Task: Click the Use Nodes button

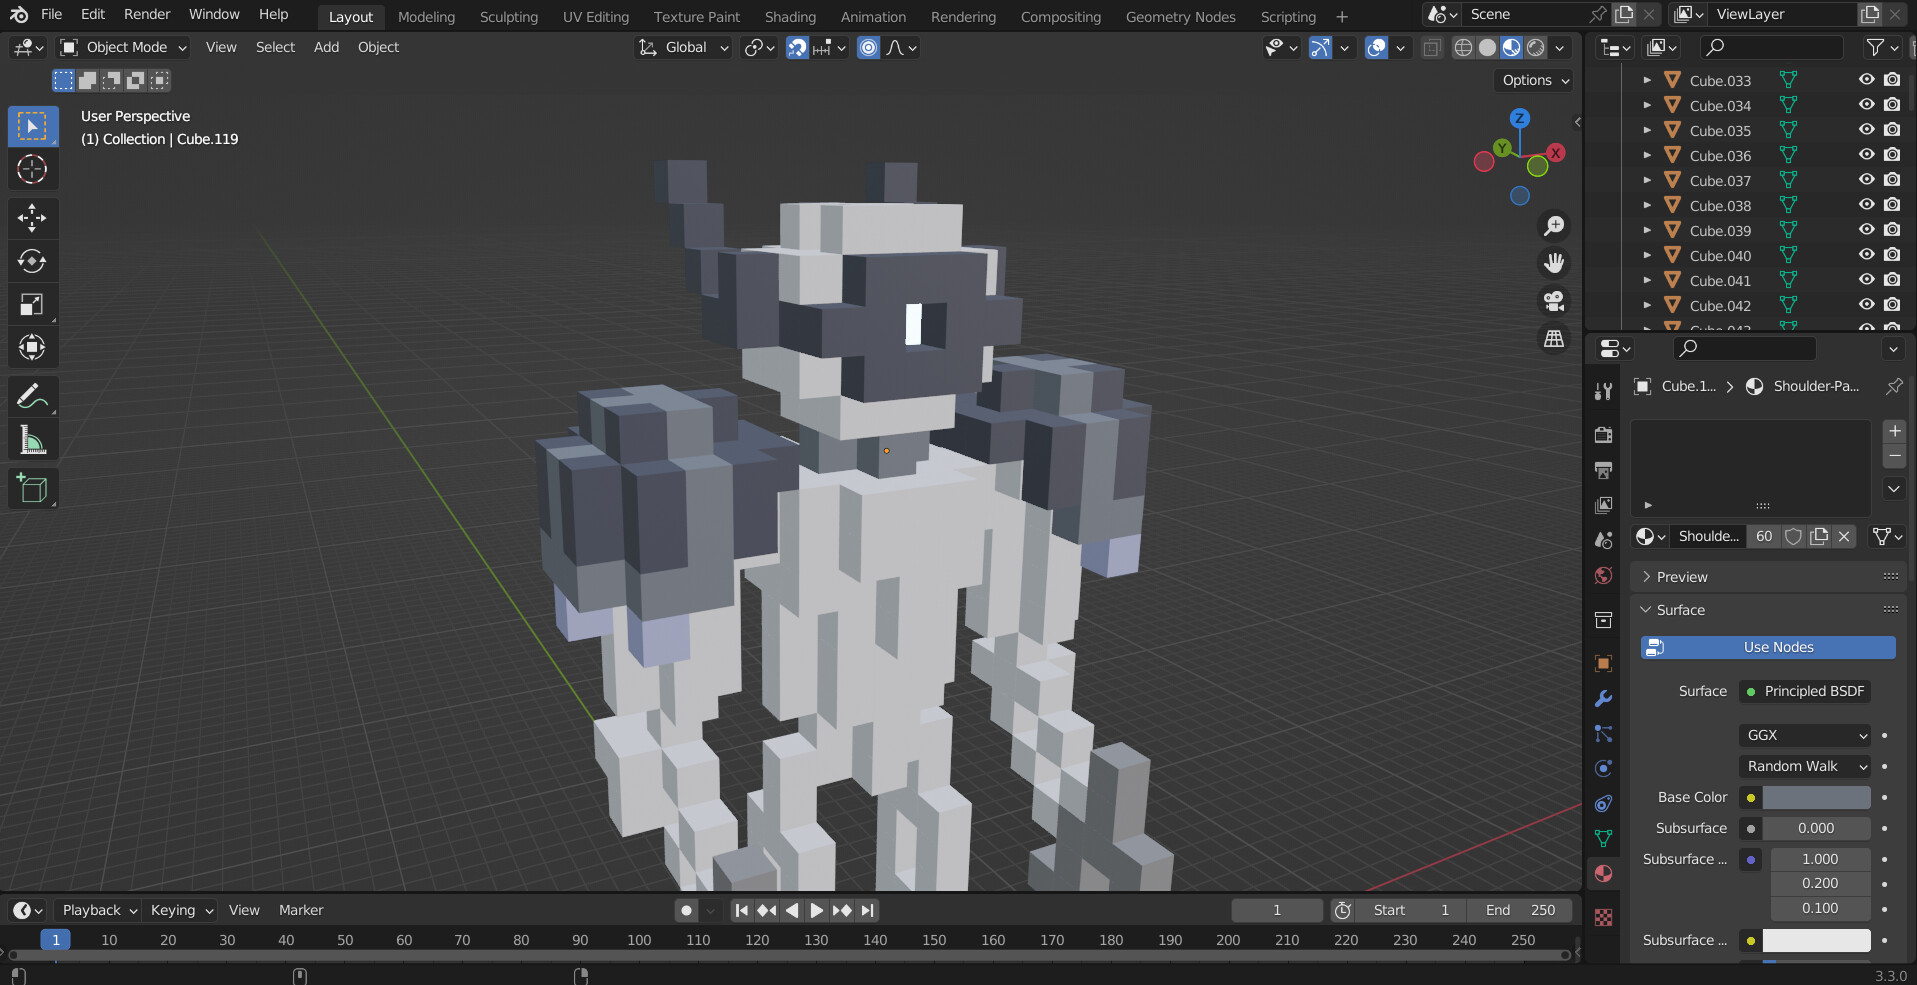Action: click(x=1767, y=647)
